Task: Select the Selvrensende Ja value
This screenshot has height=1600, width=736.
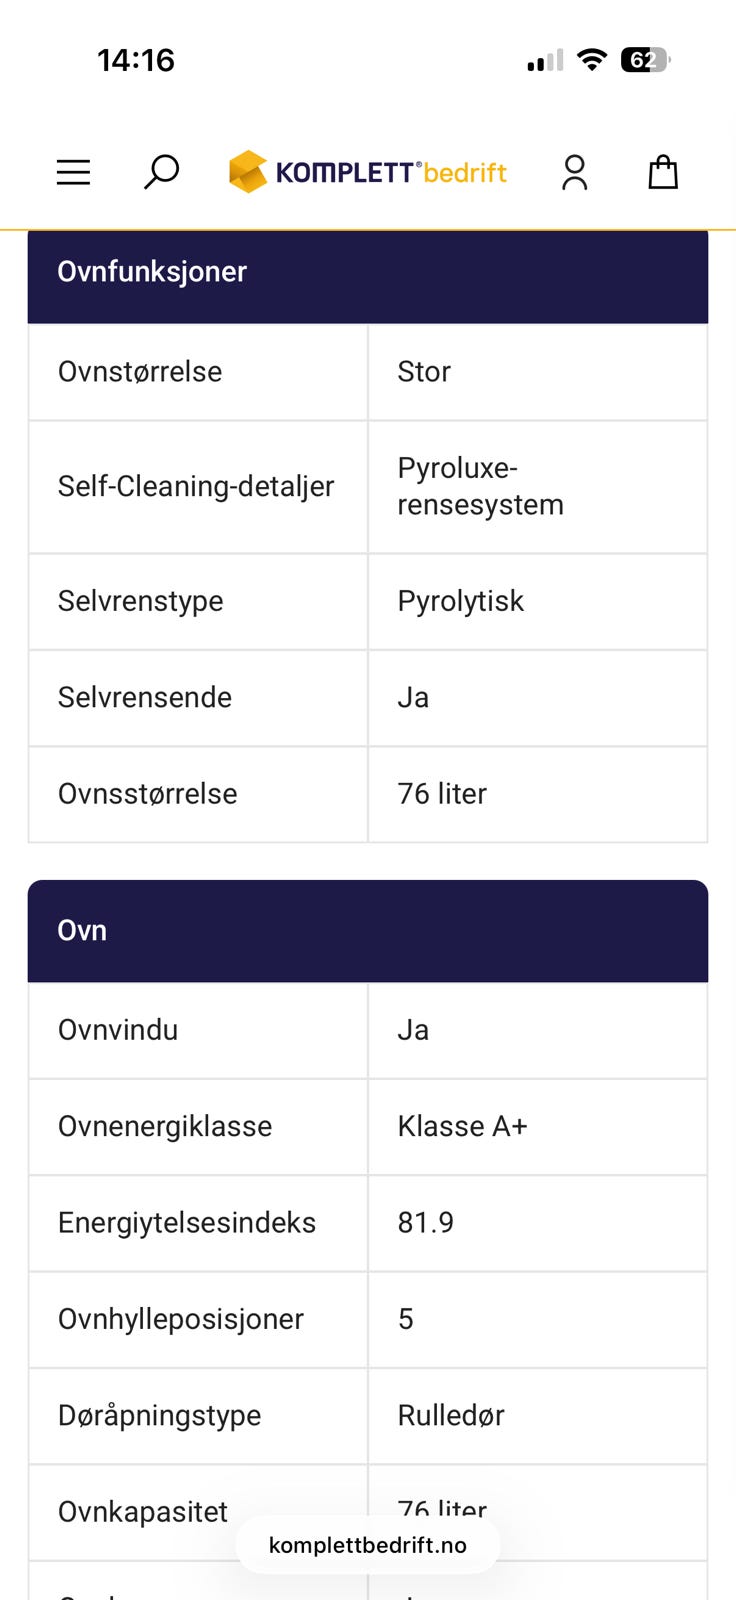Action: (x=415, y=698)
